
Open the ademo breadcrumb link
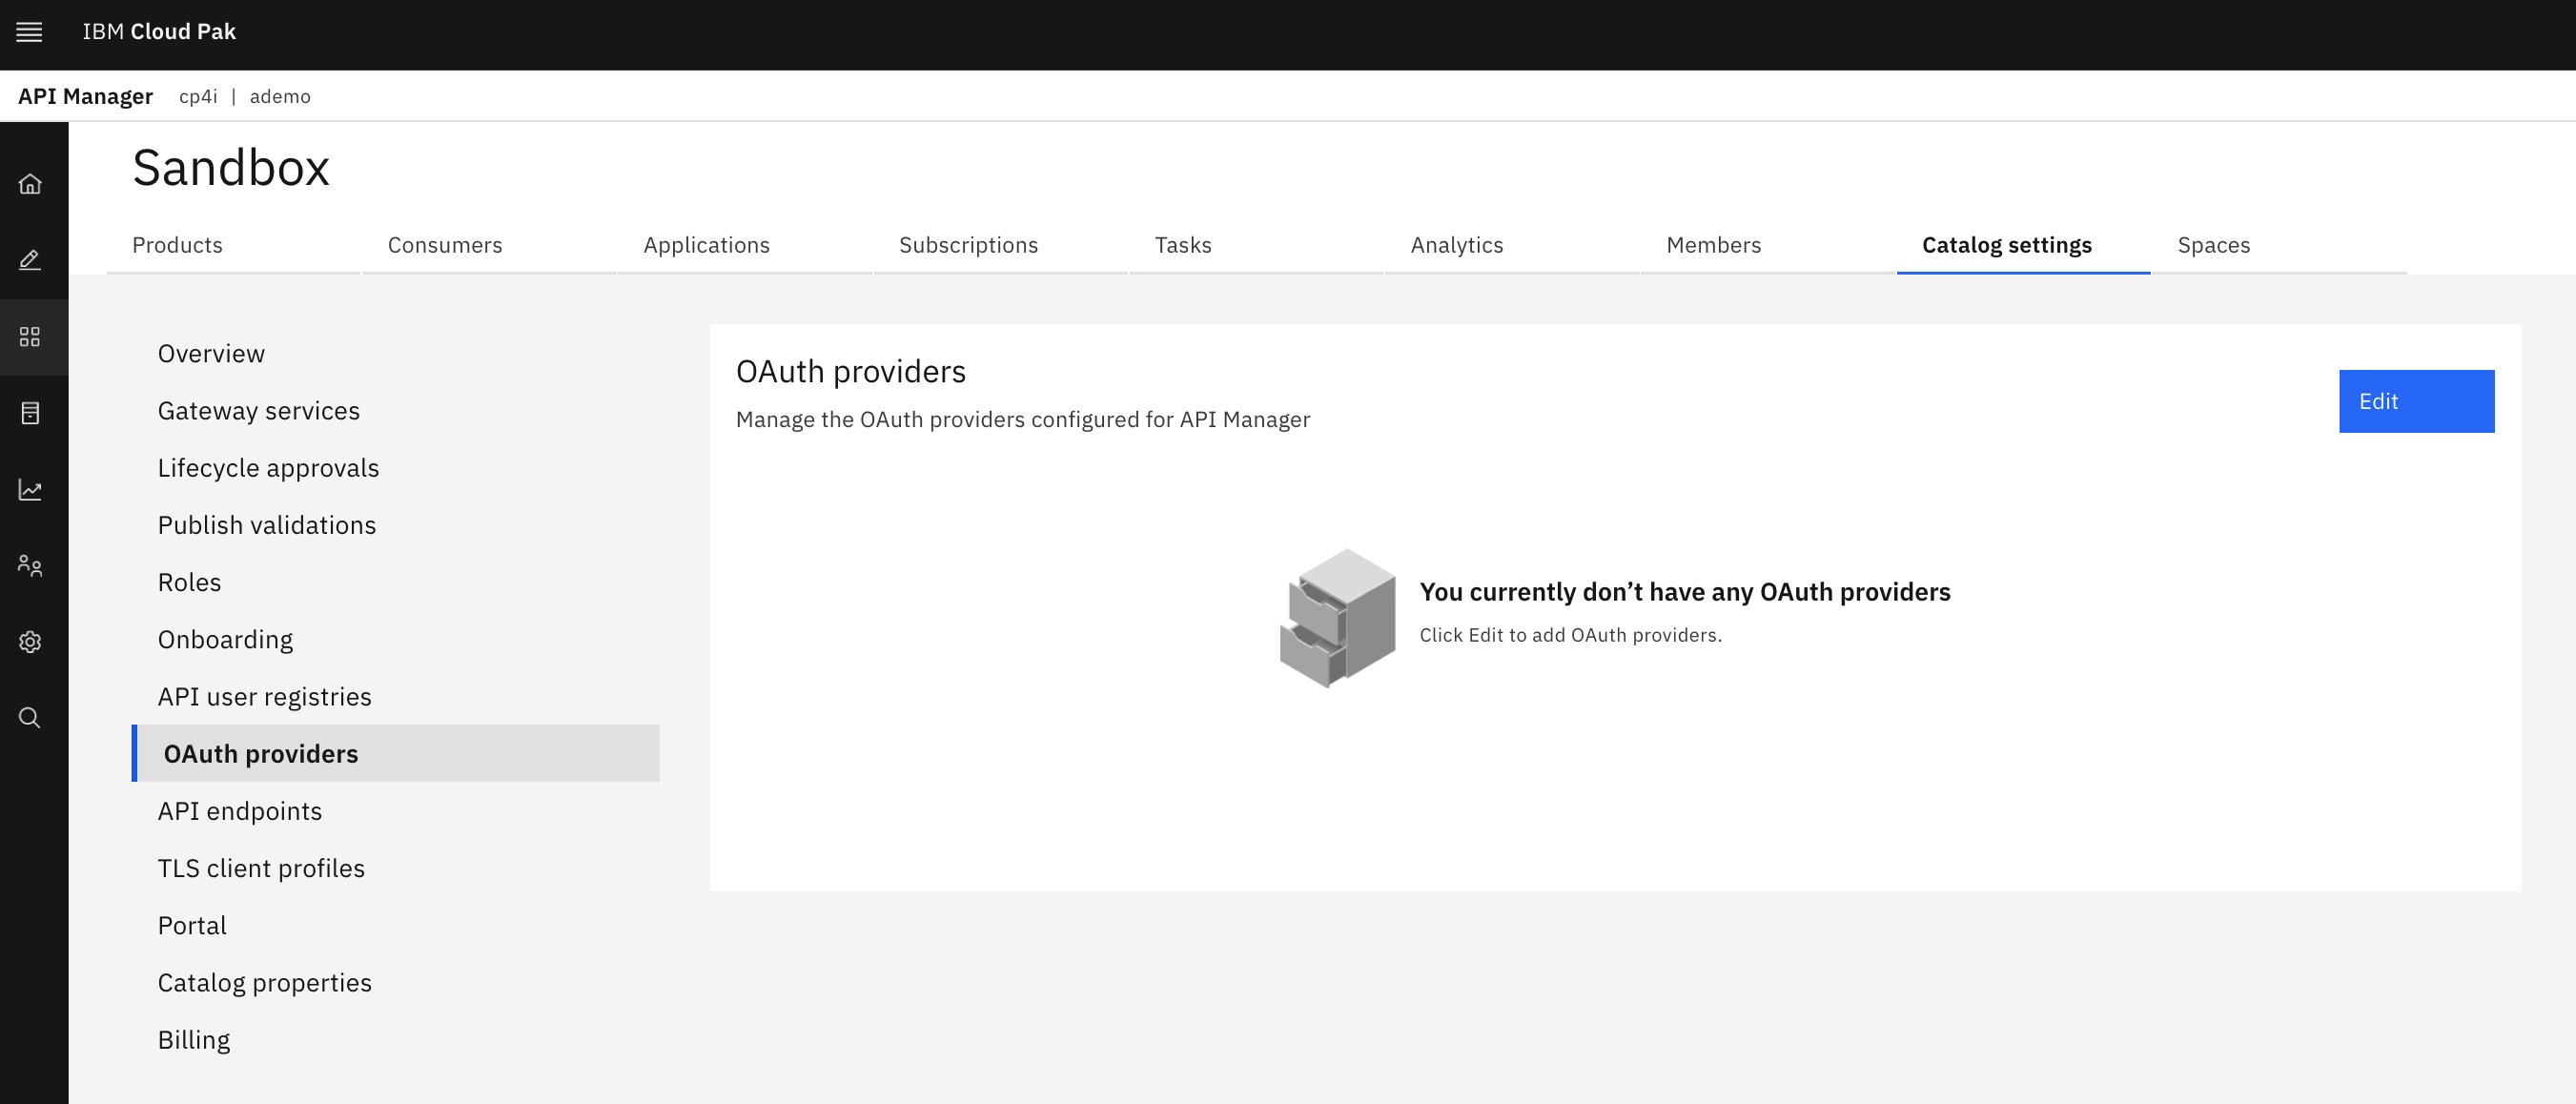coord(281,96)
